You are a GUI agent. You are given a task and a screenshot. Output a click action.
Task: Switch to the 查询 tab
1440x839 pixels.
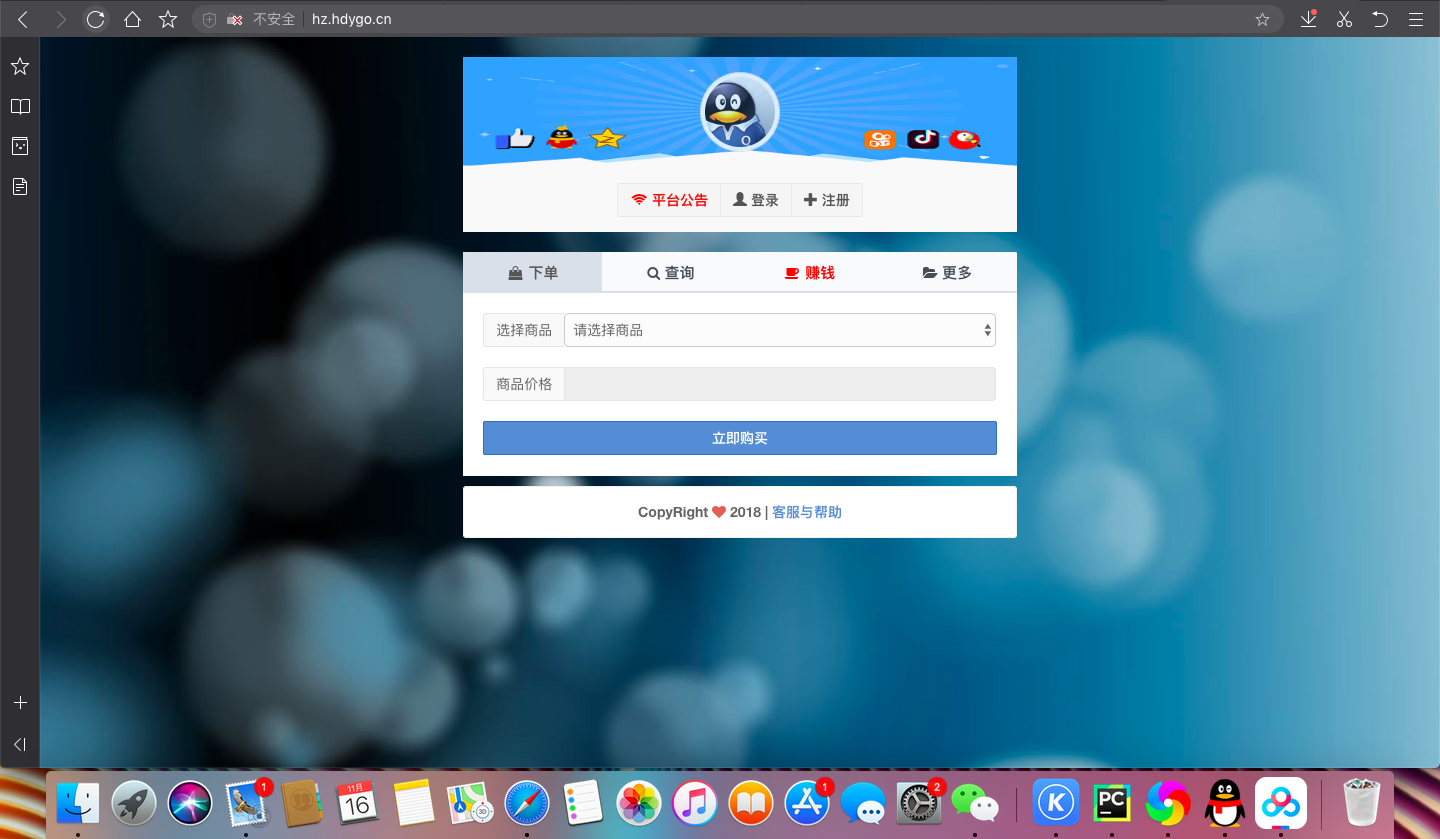(670, 273)
